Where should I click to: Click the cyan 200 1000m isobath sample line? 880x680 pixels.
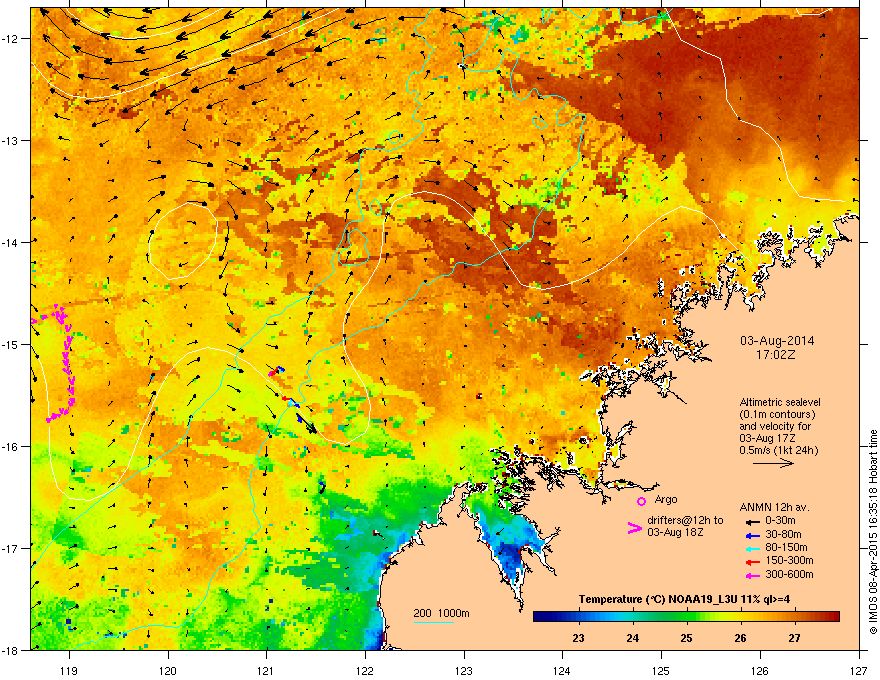tap(434, 622)
